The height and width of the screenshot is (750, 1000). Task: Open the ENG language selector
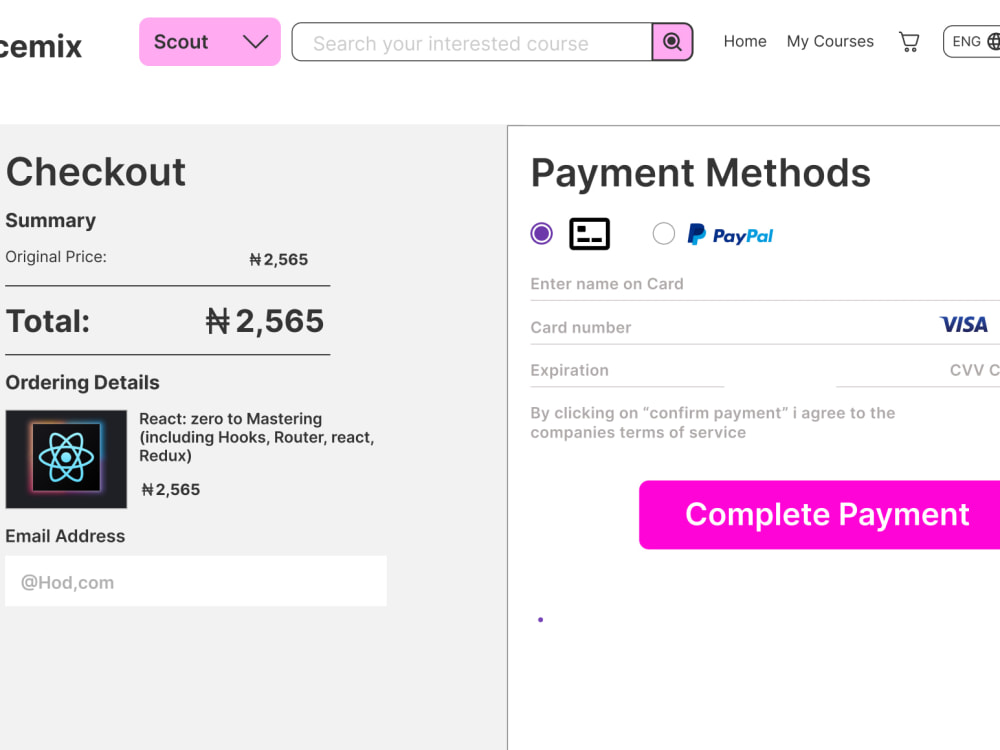click(x=971, y=41)
